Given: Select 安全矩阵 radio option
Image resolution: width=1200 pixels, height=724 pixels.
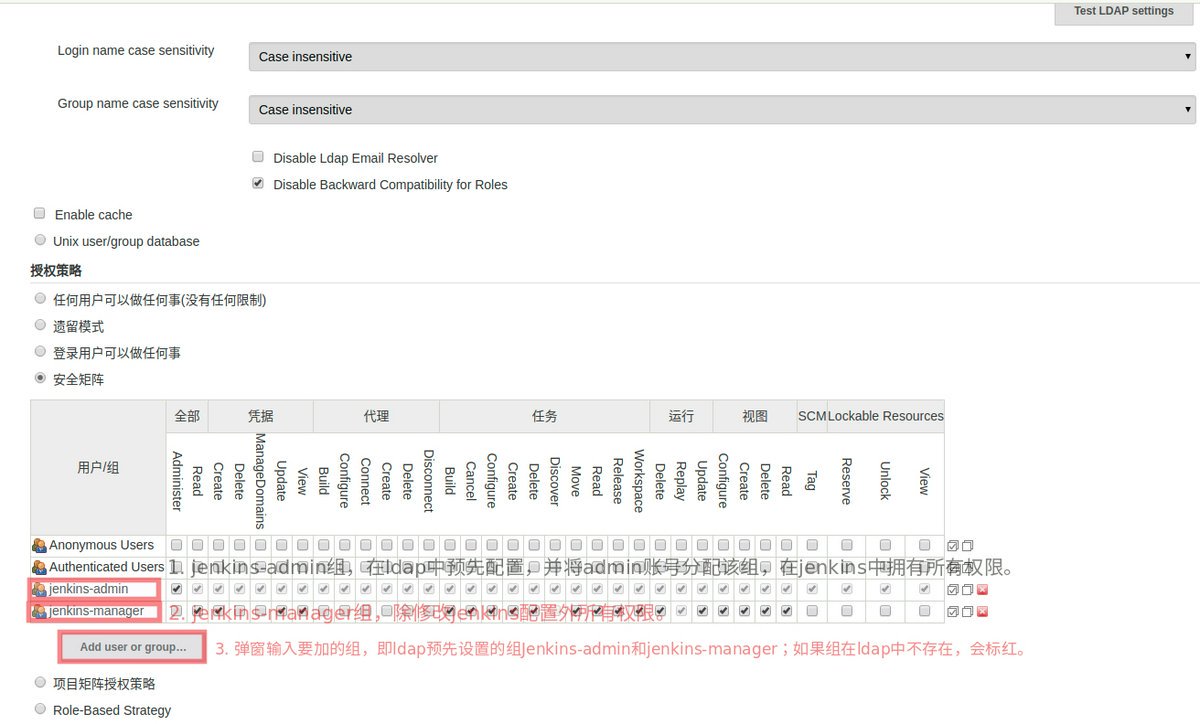Looking at the screenshot, I should (x=40, y=379).
